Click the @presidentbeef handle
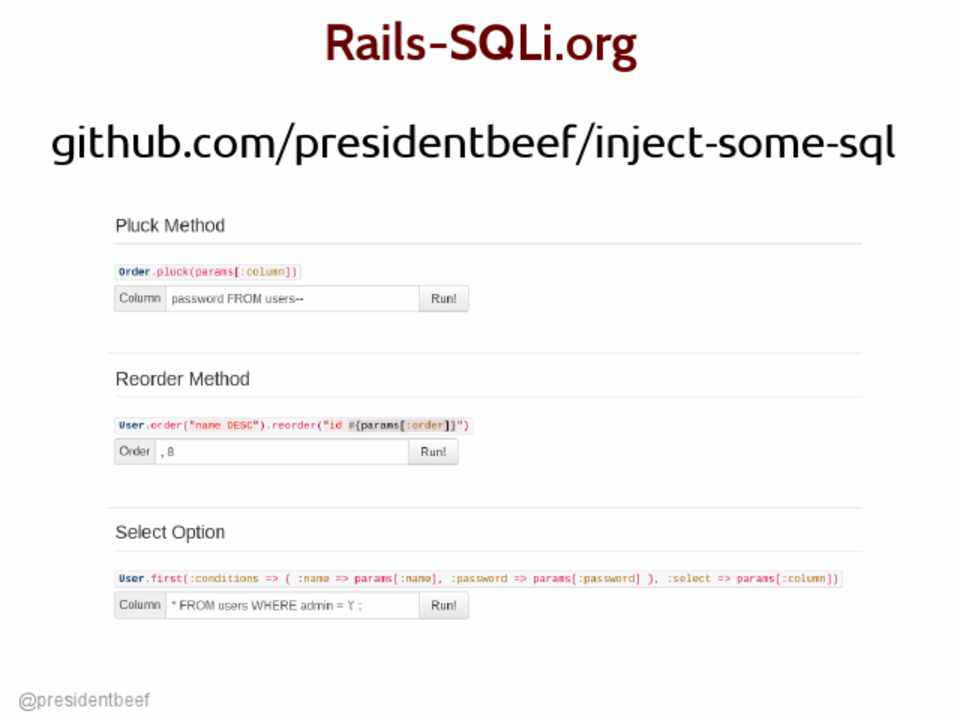960x720 pixels. [85, 700]
